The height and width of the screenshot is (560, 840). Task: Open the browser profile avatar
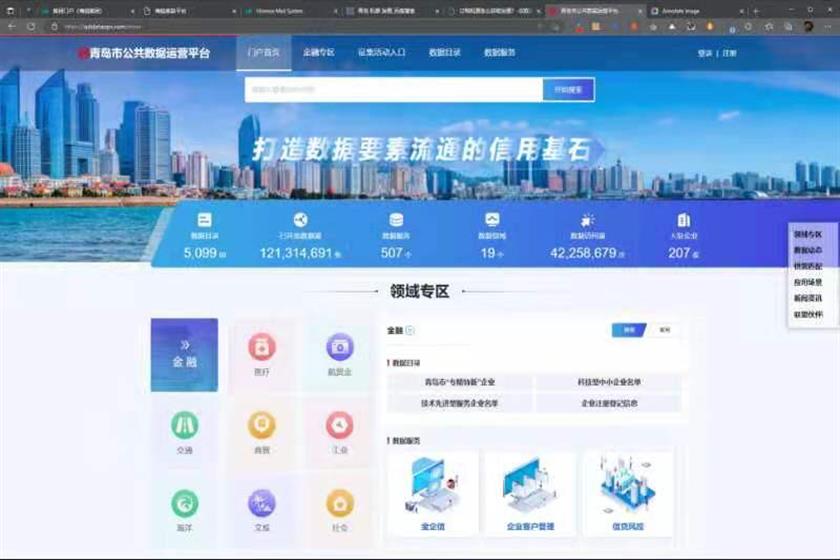(x=808, y=26)
